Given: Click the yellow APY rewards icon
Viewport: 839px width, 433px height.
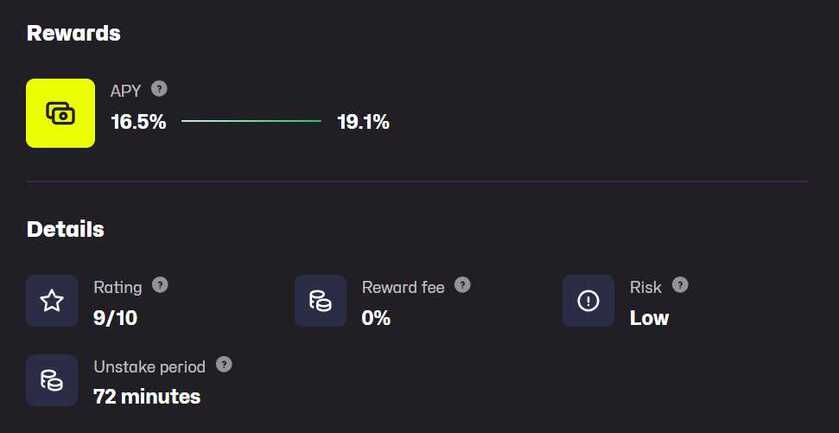Looking at the screenshot, I should [x=60, y=113].
